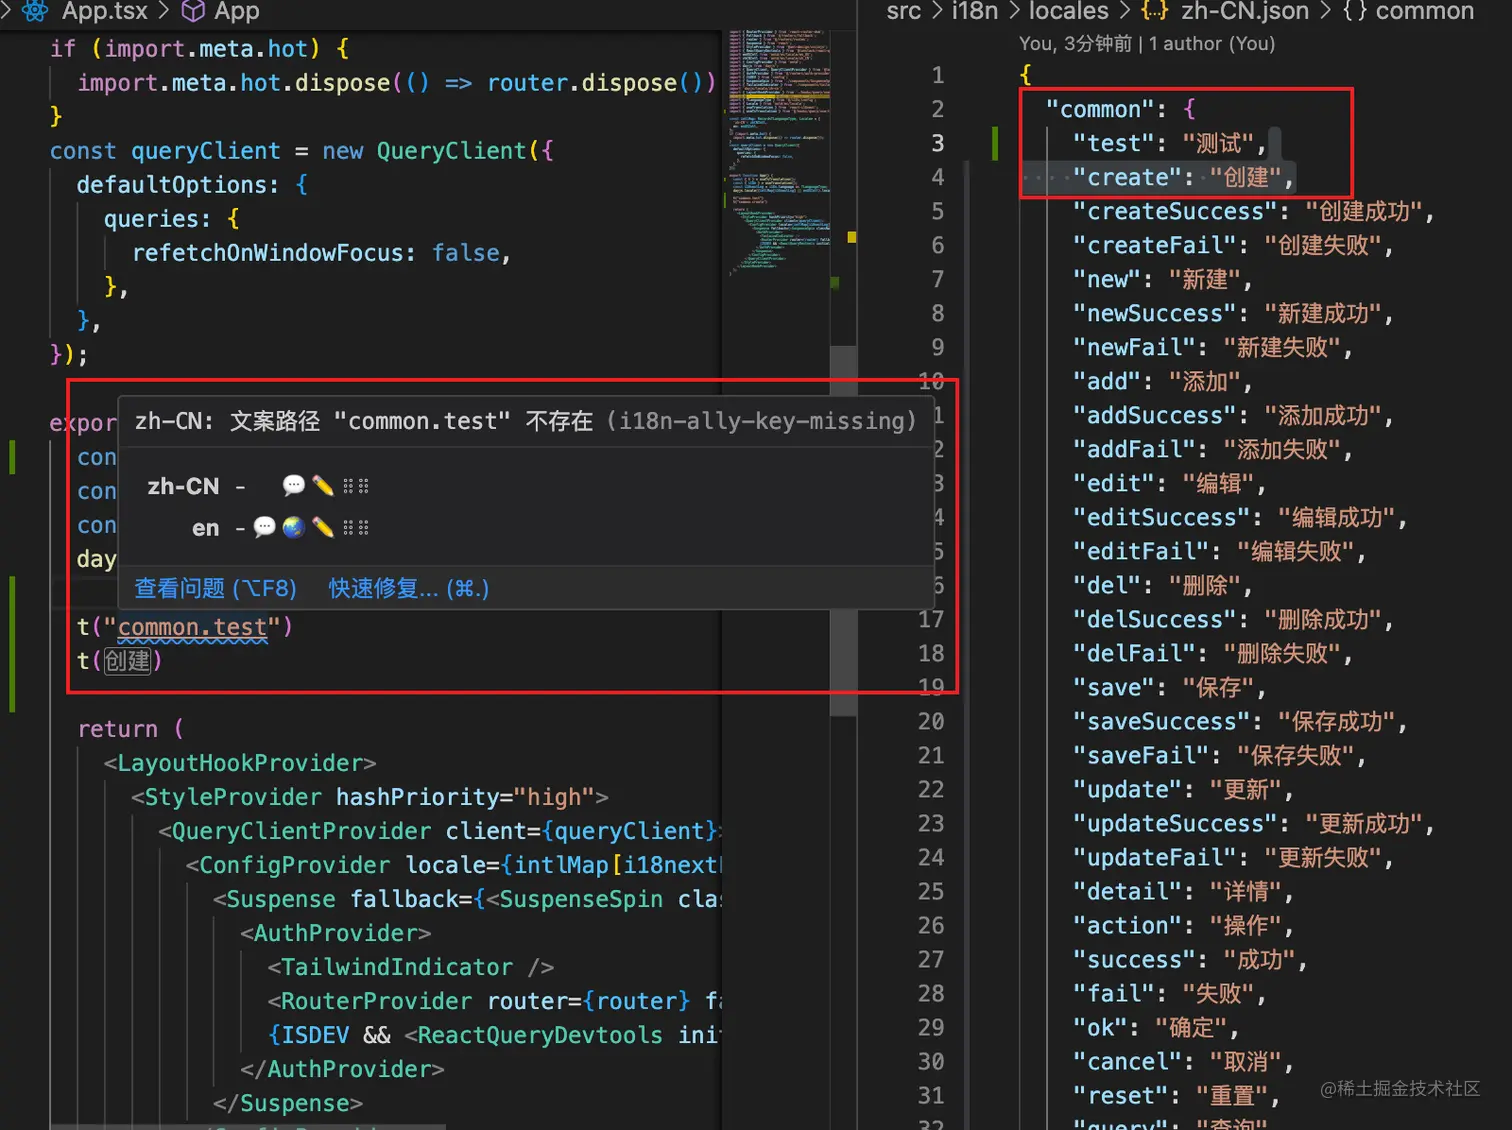1512x1130 pixels.
Task: Select App.tsx in the breadcrumb
Action: 104,11
